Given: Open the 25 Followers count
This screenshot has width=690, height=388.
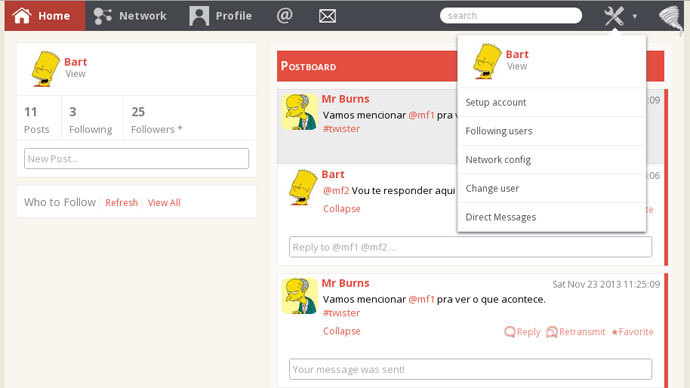Looking at the screenshot, I should [156, 120].
